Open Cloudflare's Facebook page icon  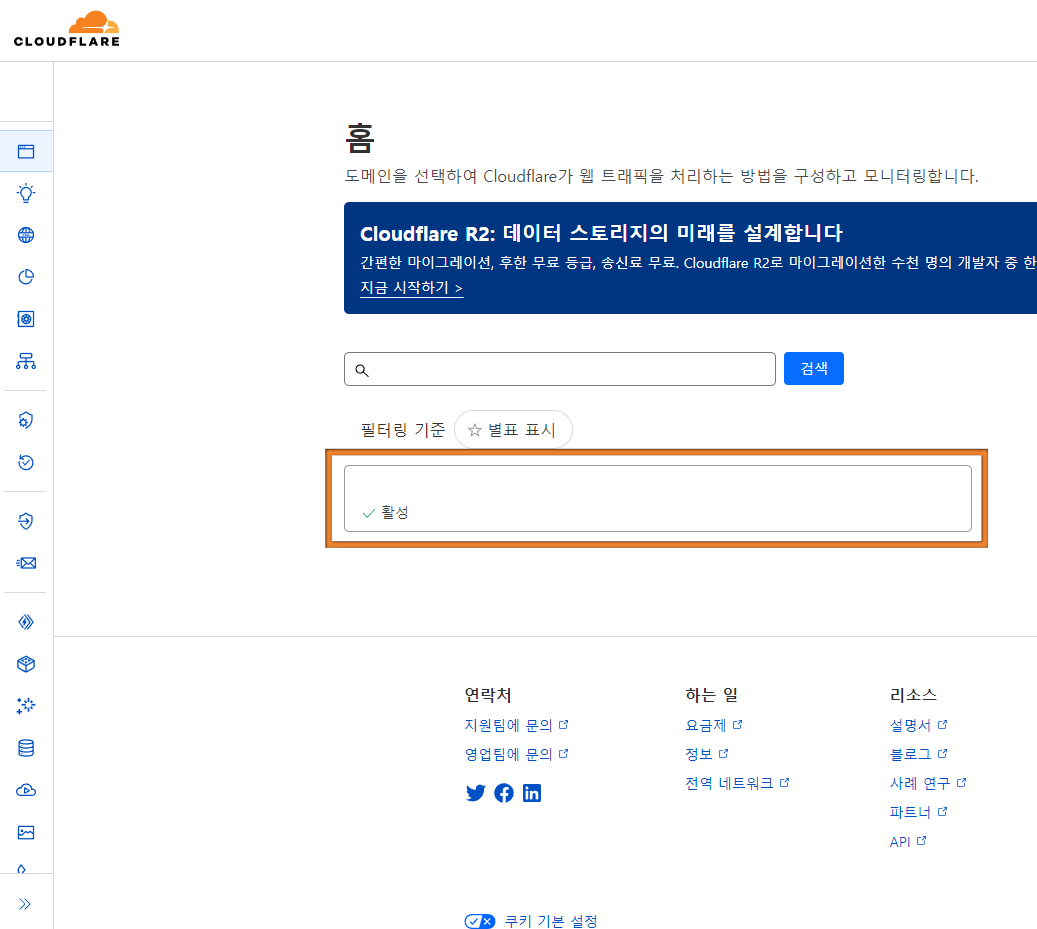click(504, 793)
